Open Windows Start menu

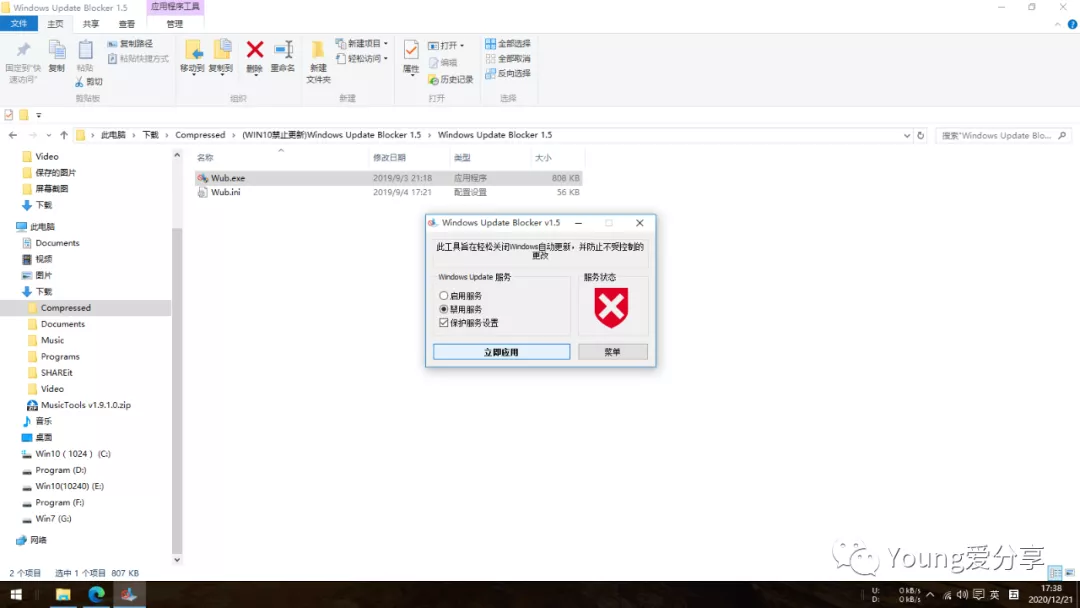click(x=16, y=594)
